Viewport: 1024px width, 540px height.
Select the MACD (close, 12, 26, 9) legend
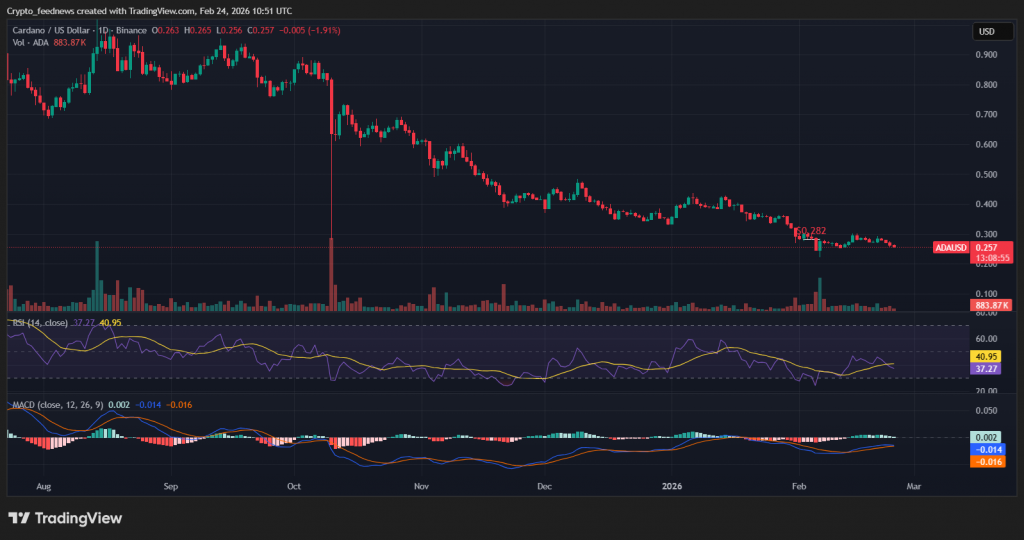click(57, 405)
